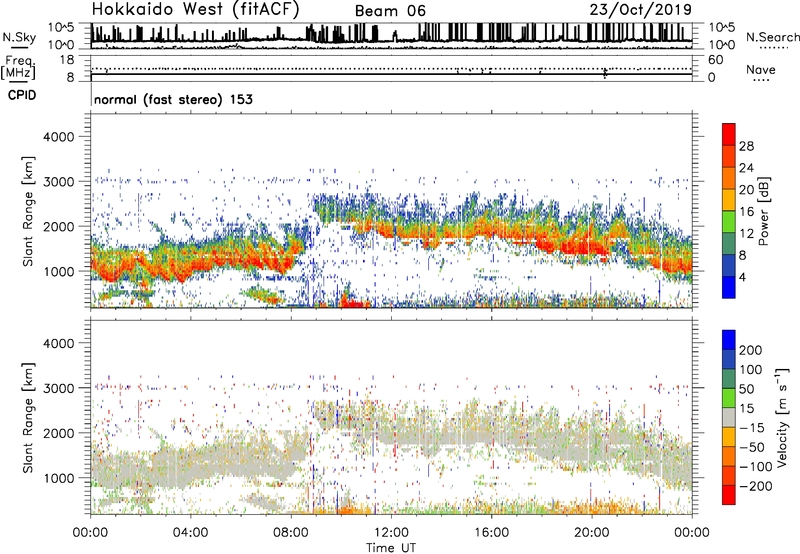Click the frequency line in the Freq. panel
The height and width of the screenshot is (554, 800).
pyautogui.click(x=391, y=74)
